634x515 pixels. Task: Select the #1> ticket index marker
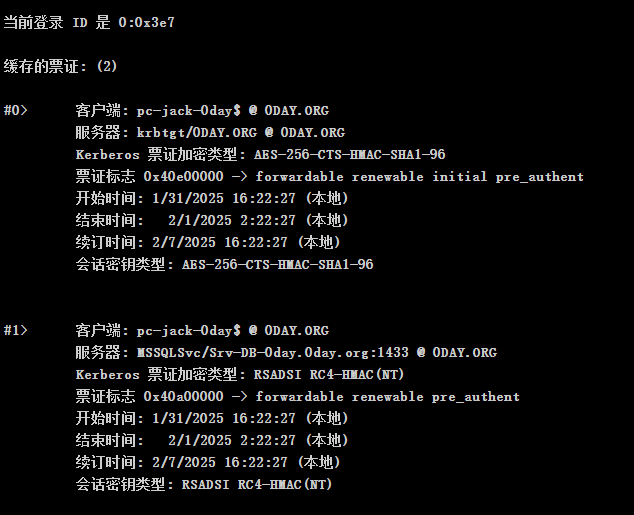[15, 330]
